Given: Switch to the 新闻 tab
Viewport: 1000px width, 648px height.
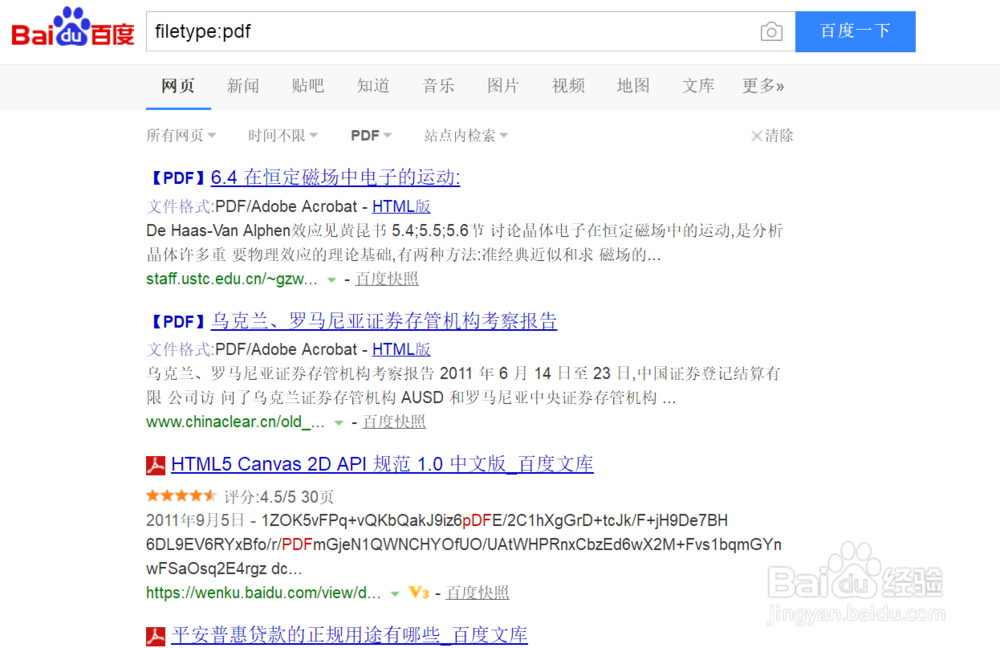Looking at the screenshot, I should (243, 85).
